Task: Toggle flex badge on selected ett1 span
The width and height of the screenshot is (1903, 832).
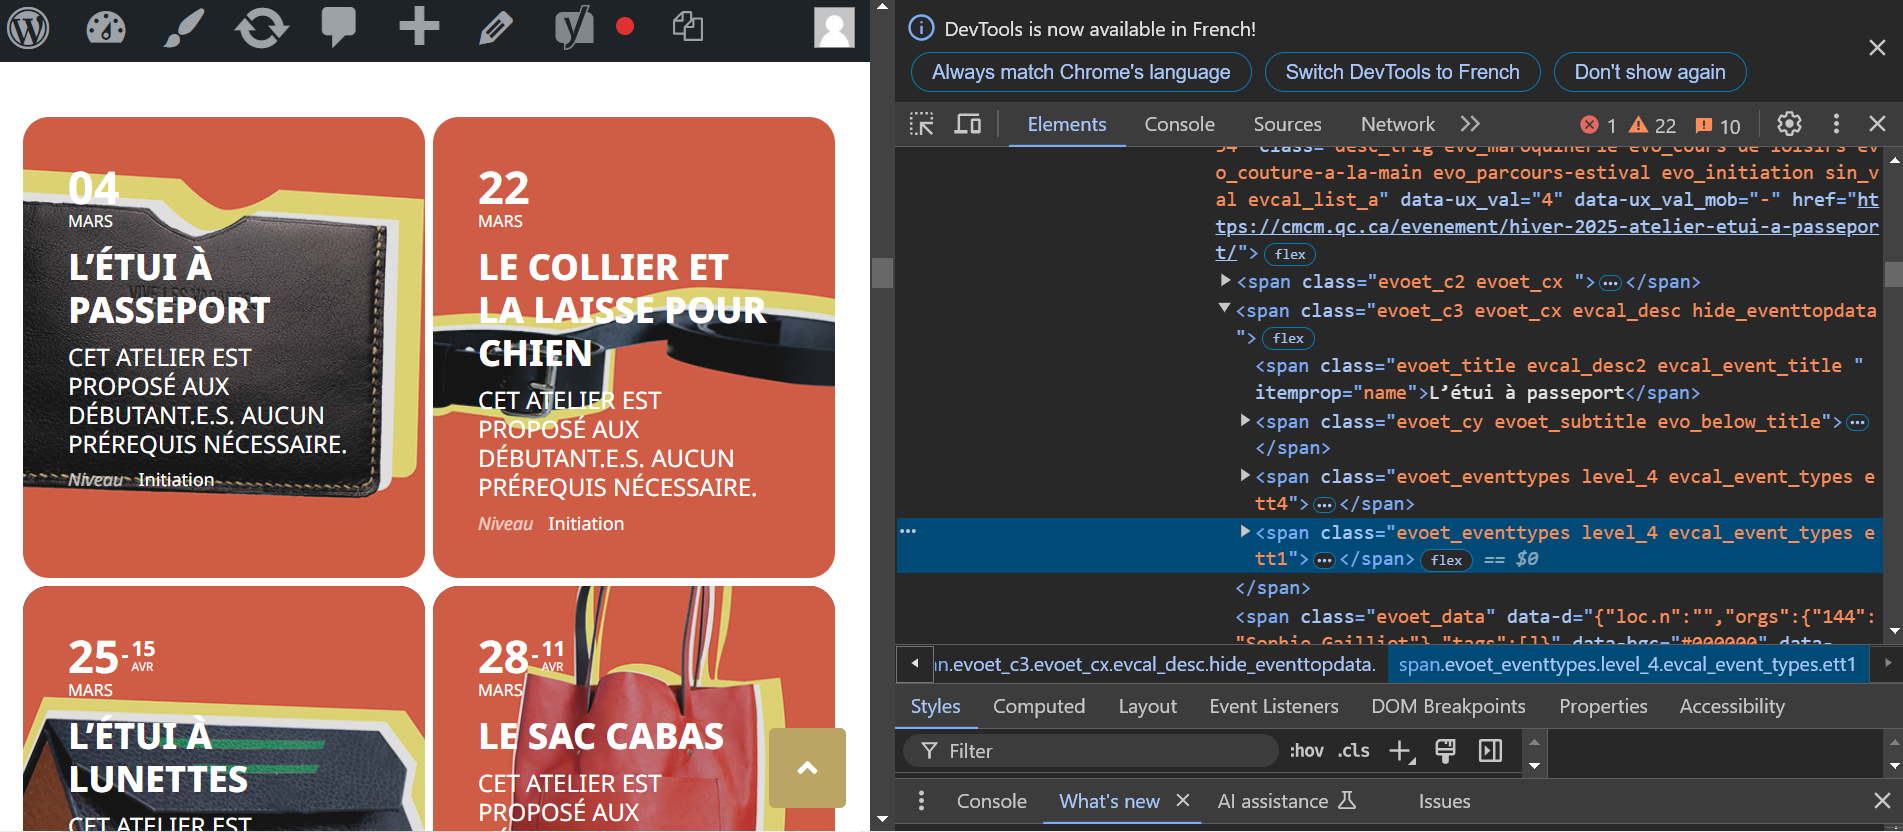Action: pyautogui.click(x=1446, y=560)
